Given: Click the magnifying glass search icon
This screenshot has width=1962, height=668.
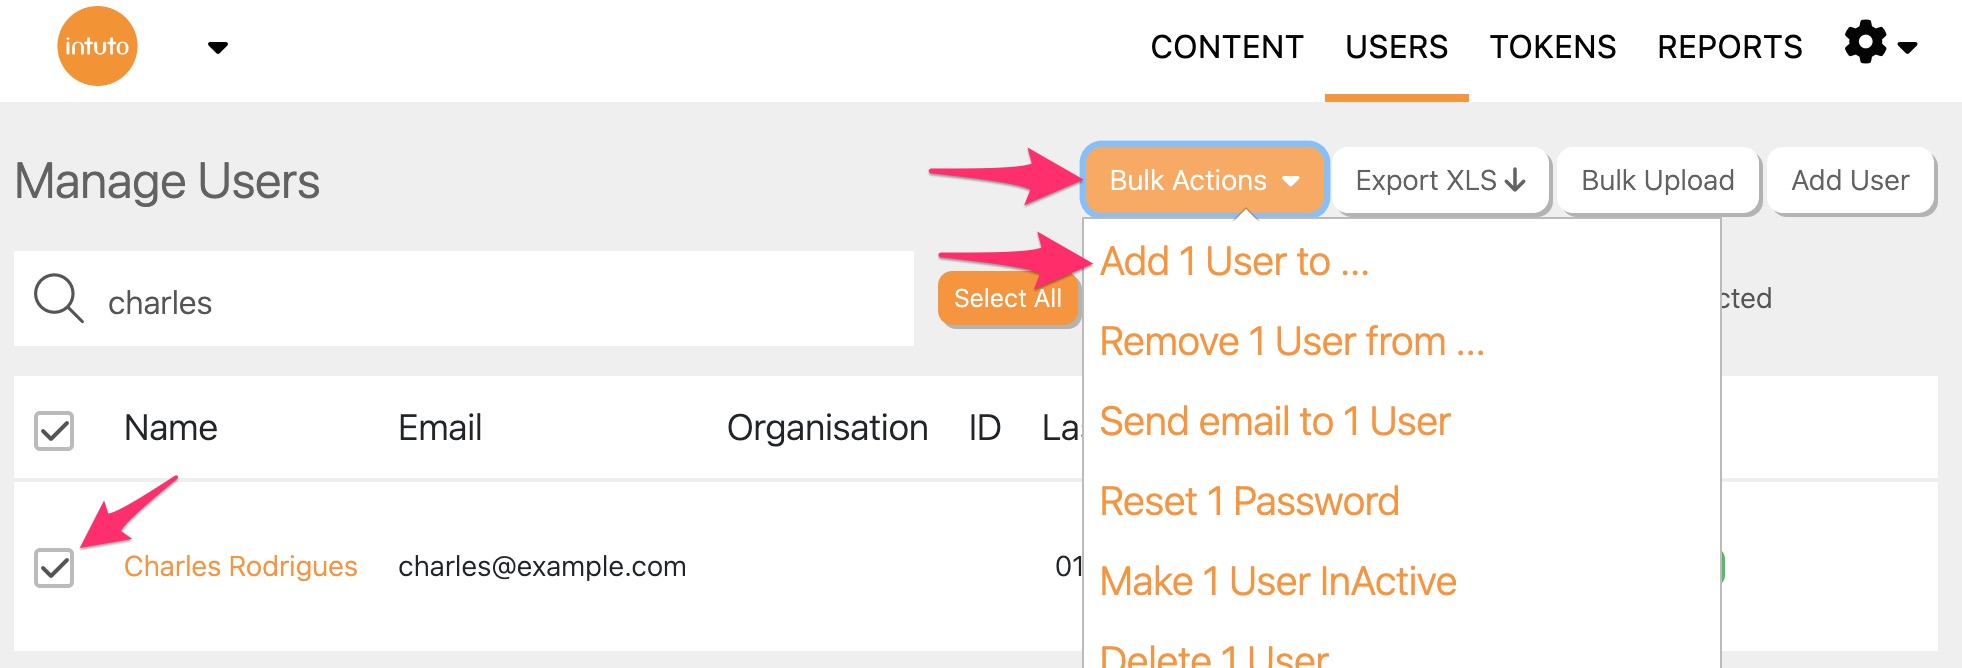Looking at the screenshot, I should [58, 299].
